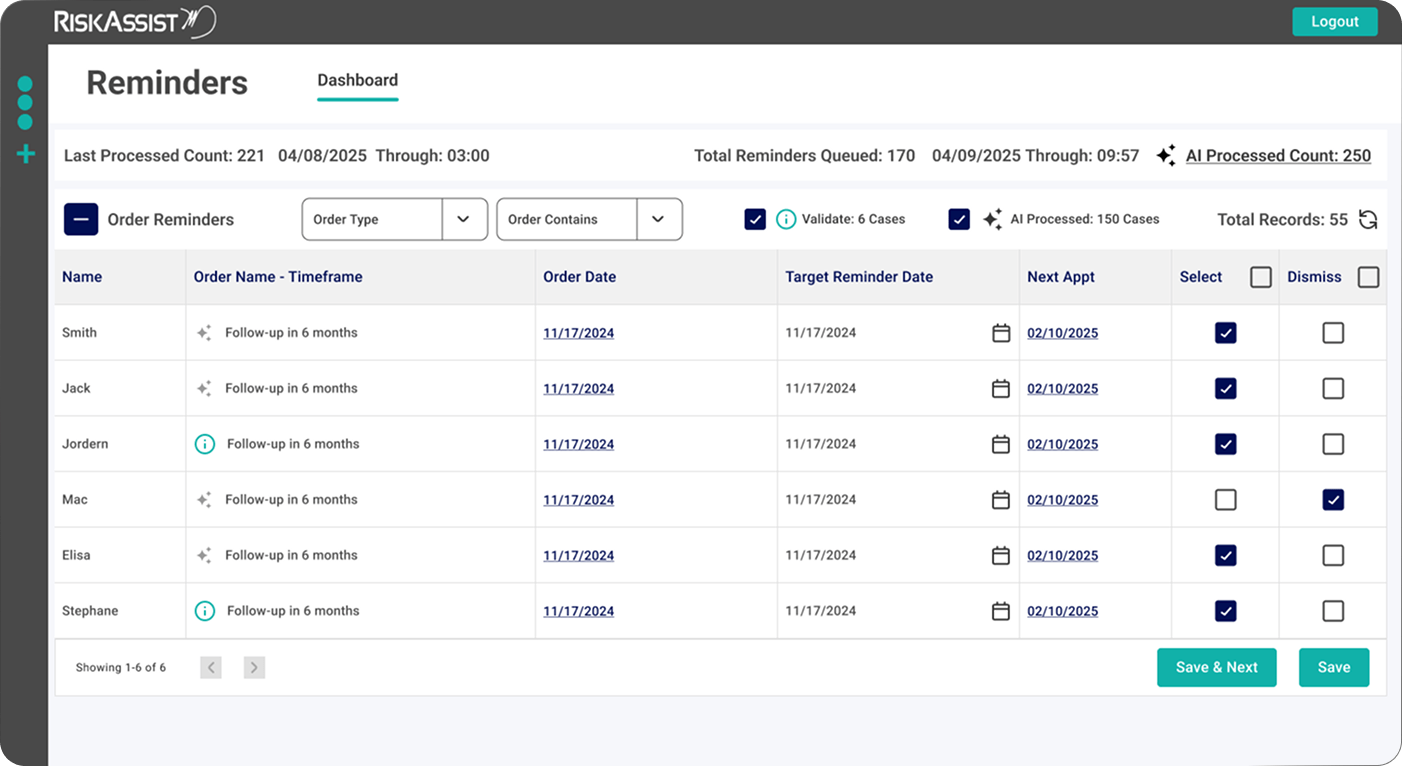Click the info icon in Jordern's row
The image size is (1402, 766).
tap(205, 444)
